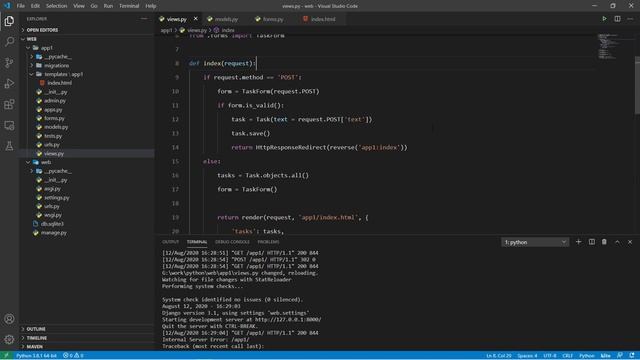The image size is (640, 360).
Task: Open the Extensions view
Action: (9, 104)
